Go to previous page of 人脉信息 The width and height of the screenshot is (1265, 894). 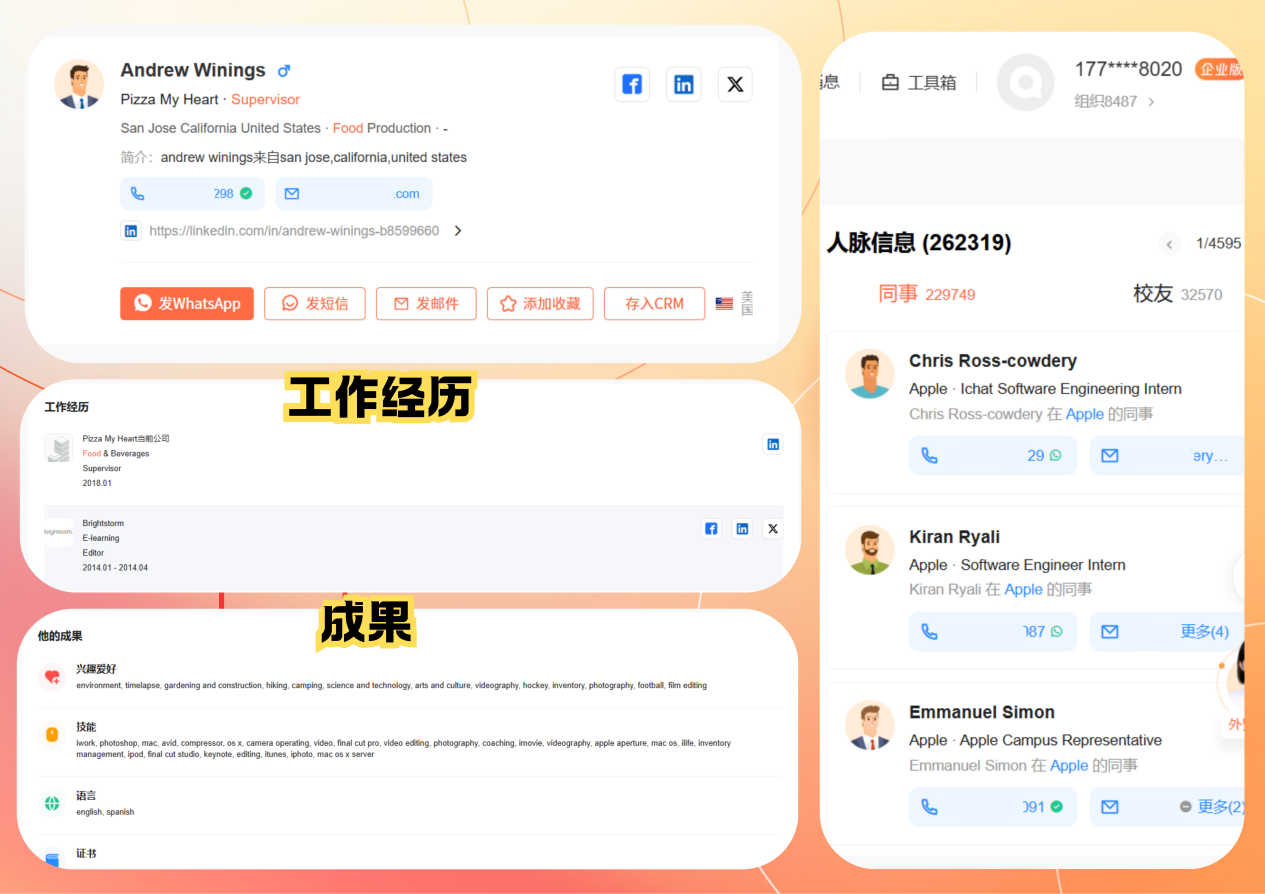tap(1169, 244)
